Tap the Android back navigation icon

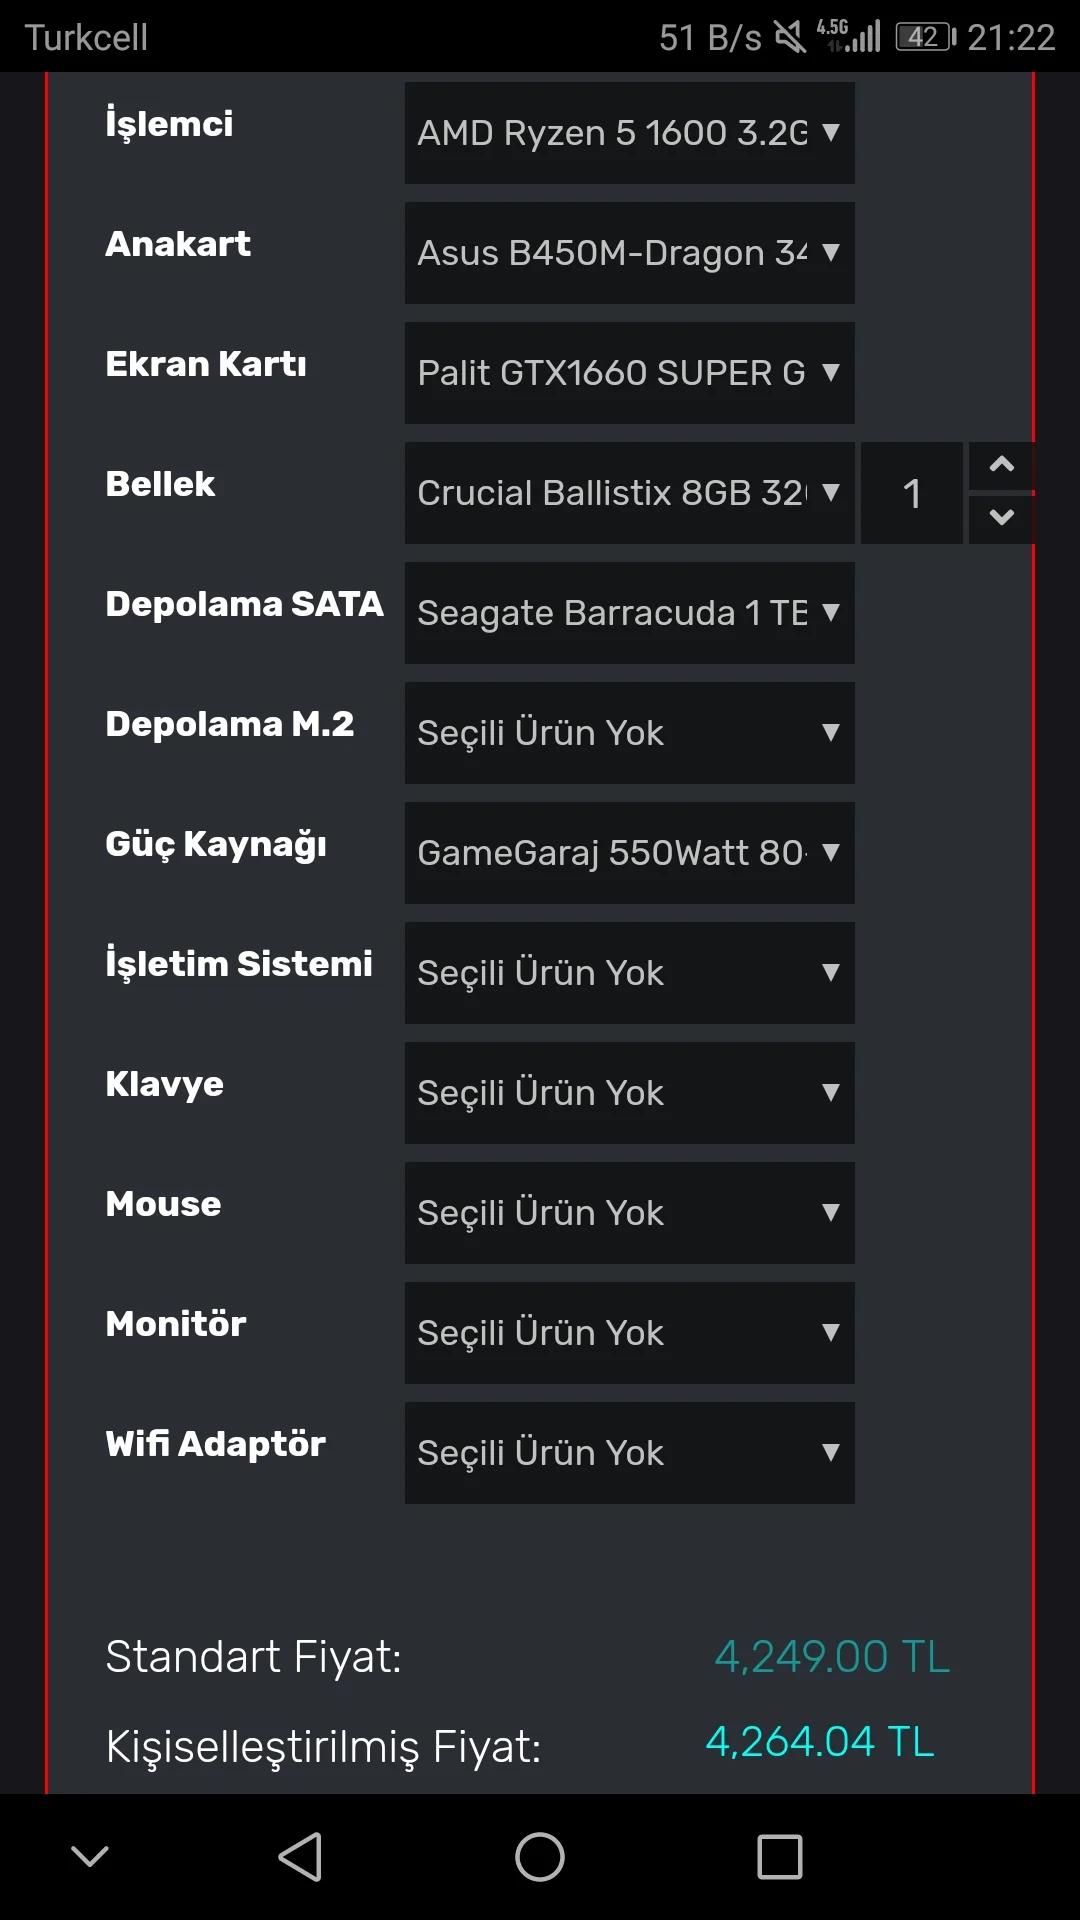(x=300, y=1857)
